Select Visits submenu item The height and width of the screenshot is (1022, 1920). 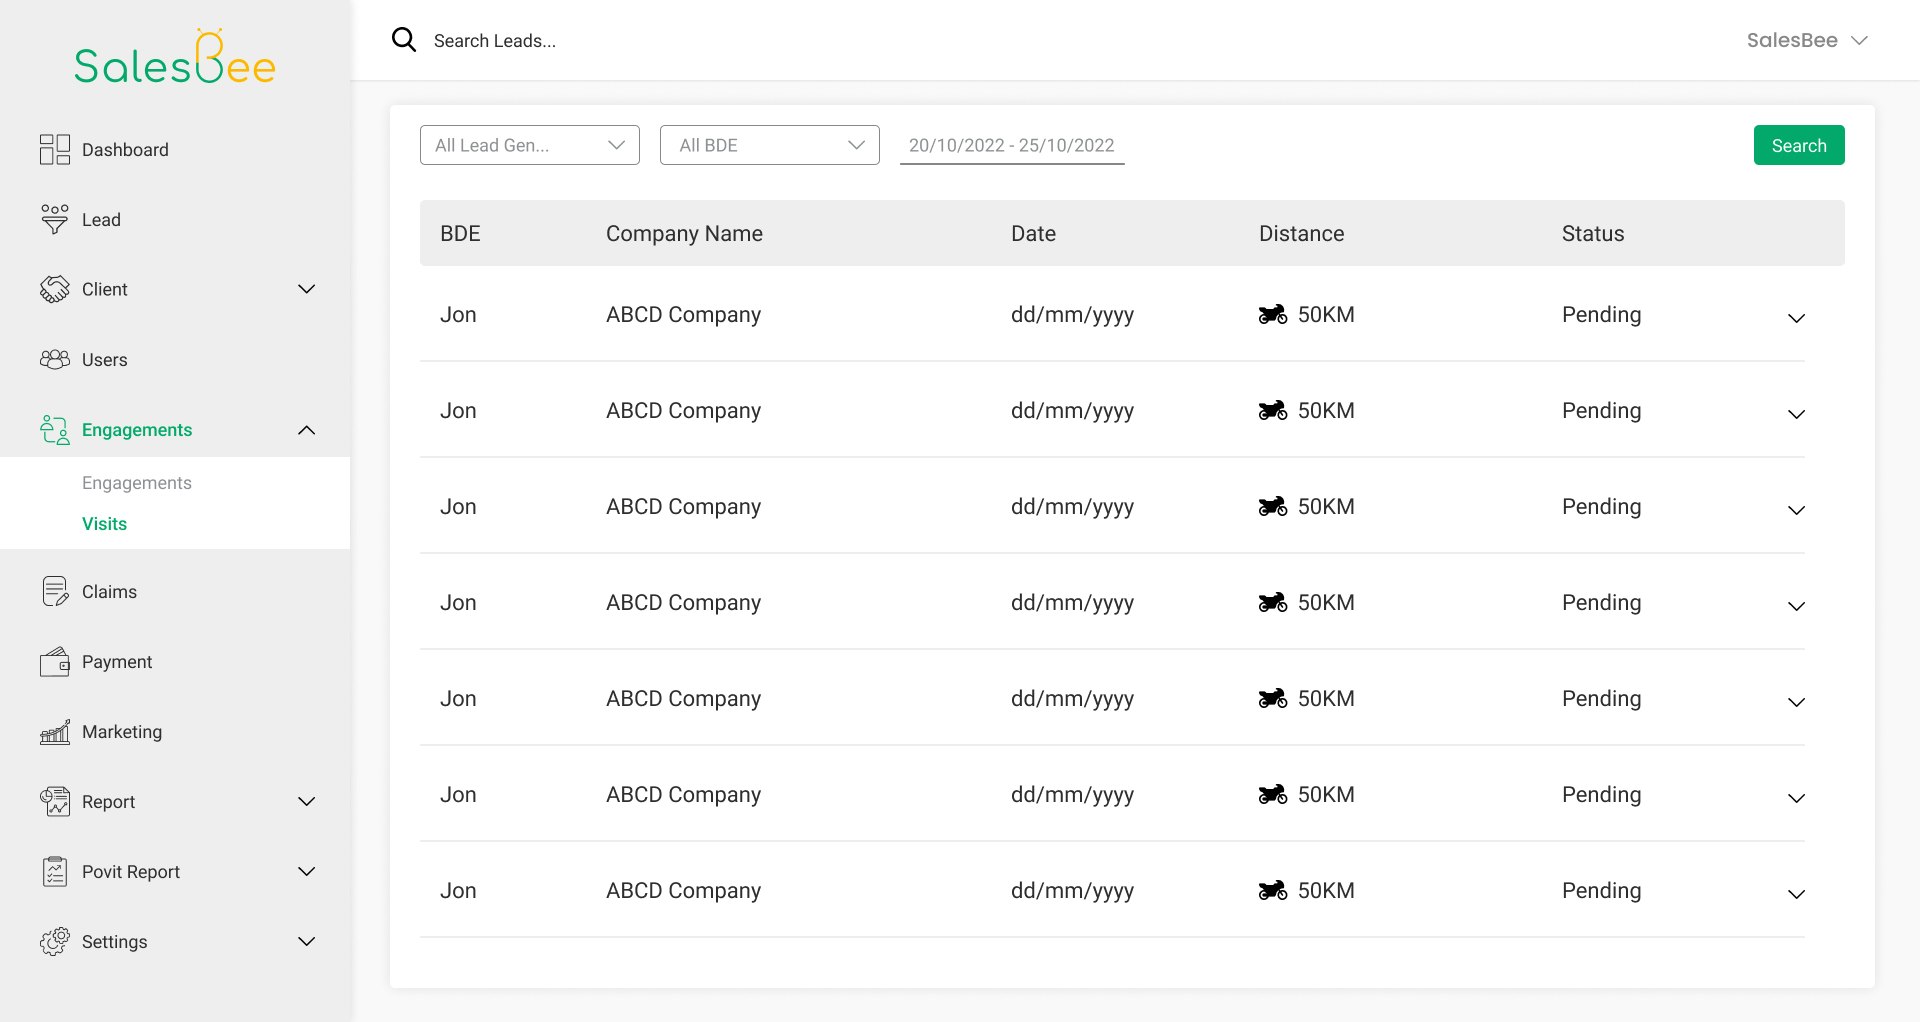[x=104, y=524]
